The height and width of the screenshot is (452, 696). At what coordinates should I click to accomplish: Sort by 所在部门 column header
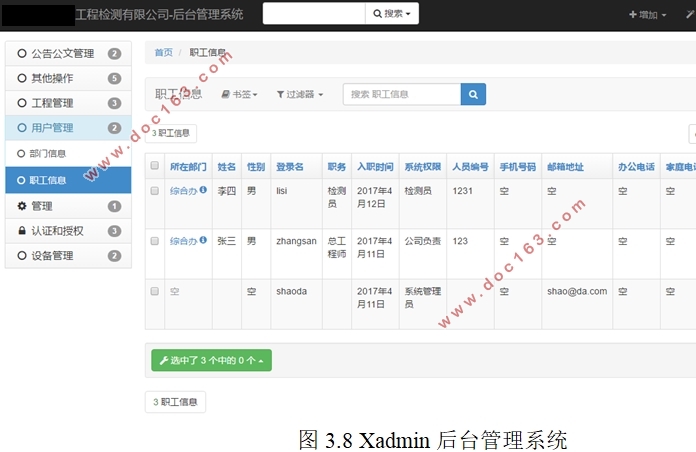pyautogui.click(x=188, y=167)
